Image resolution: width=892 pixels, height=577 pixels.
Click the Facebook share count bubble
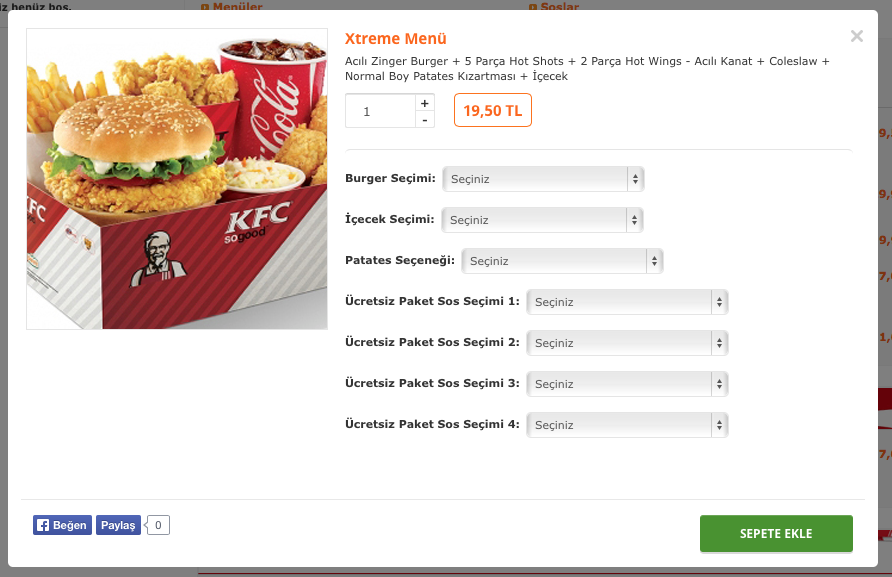tap(158, 525)
